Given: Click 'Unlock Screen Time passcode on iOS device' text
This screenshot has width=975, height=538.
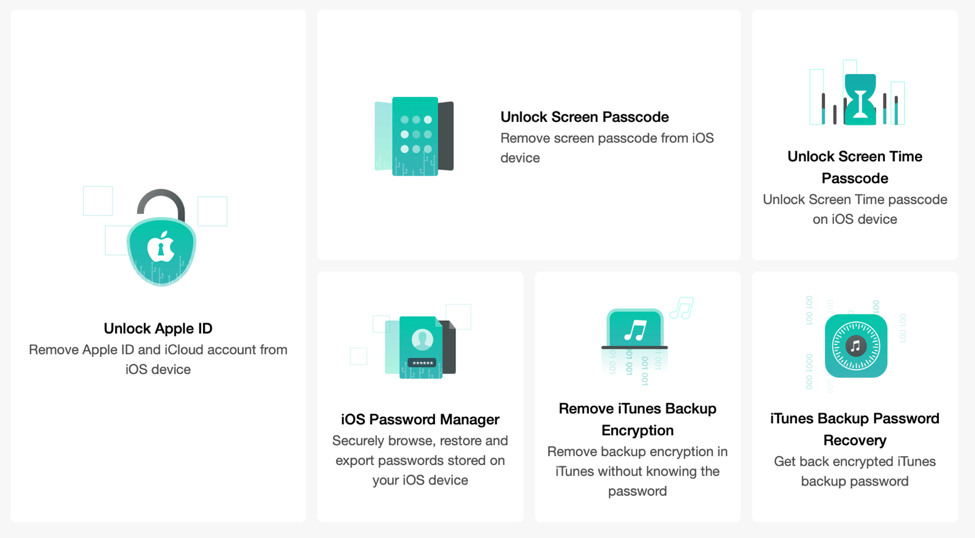Looking at the screenshot, I should 854,210.
